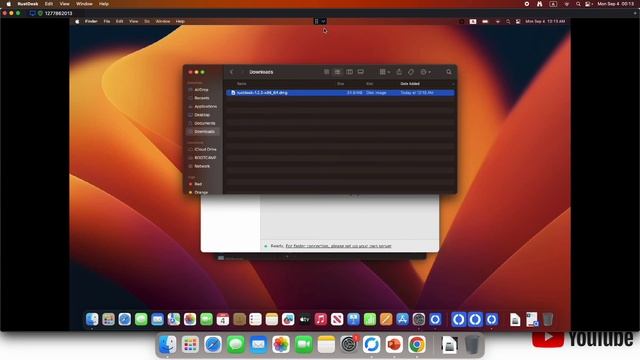Image resolution: width=640 pixels, height=360 pixels.
Task: Open BOOTCAMP volume in the Finder sidebar
Action: [205, 158]
